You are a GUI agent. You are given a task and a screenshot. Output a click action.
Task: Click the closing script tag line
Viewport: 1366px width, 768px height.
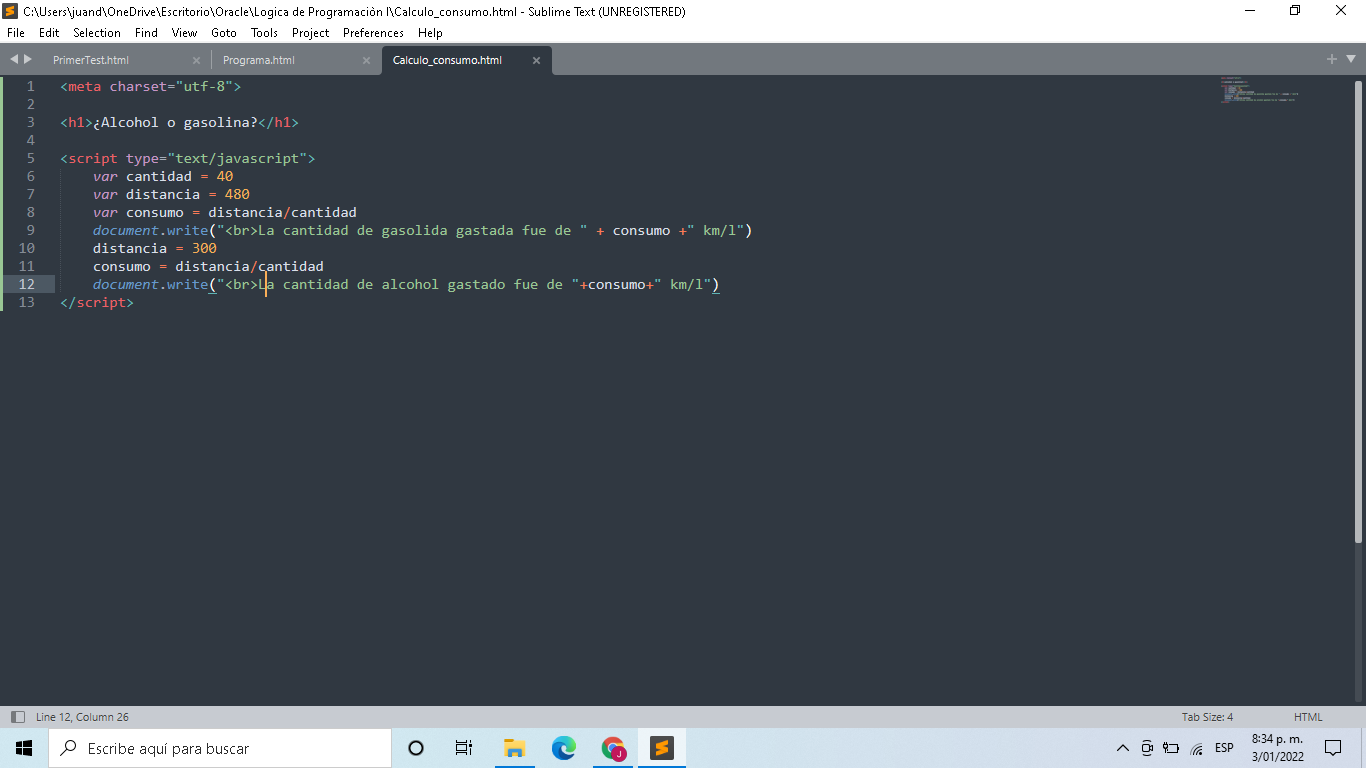click(x=97, y=302)
